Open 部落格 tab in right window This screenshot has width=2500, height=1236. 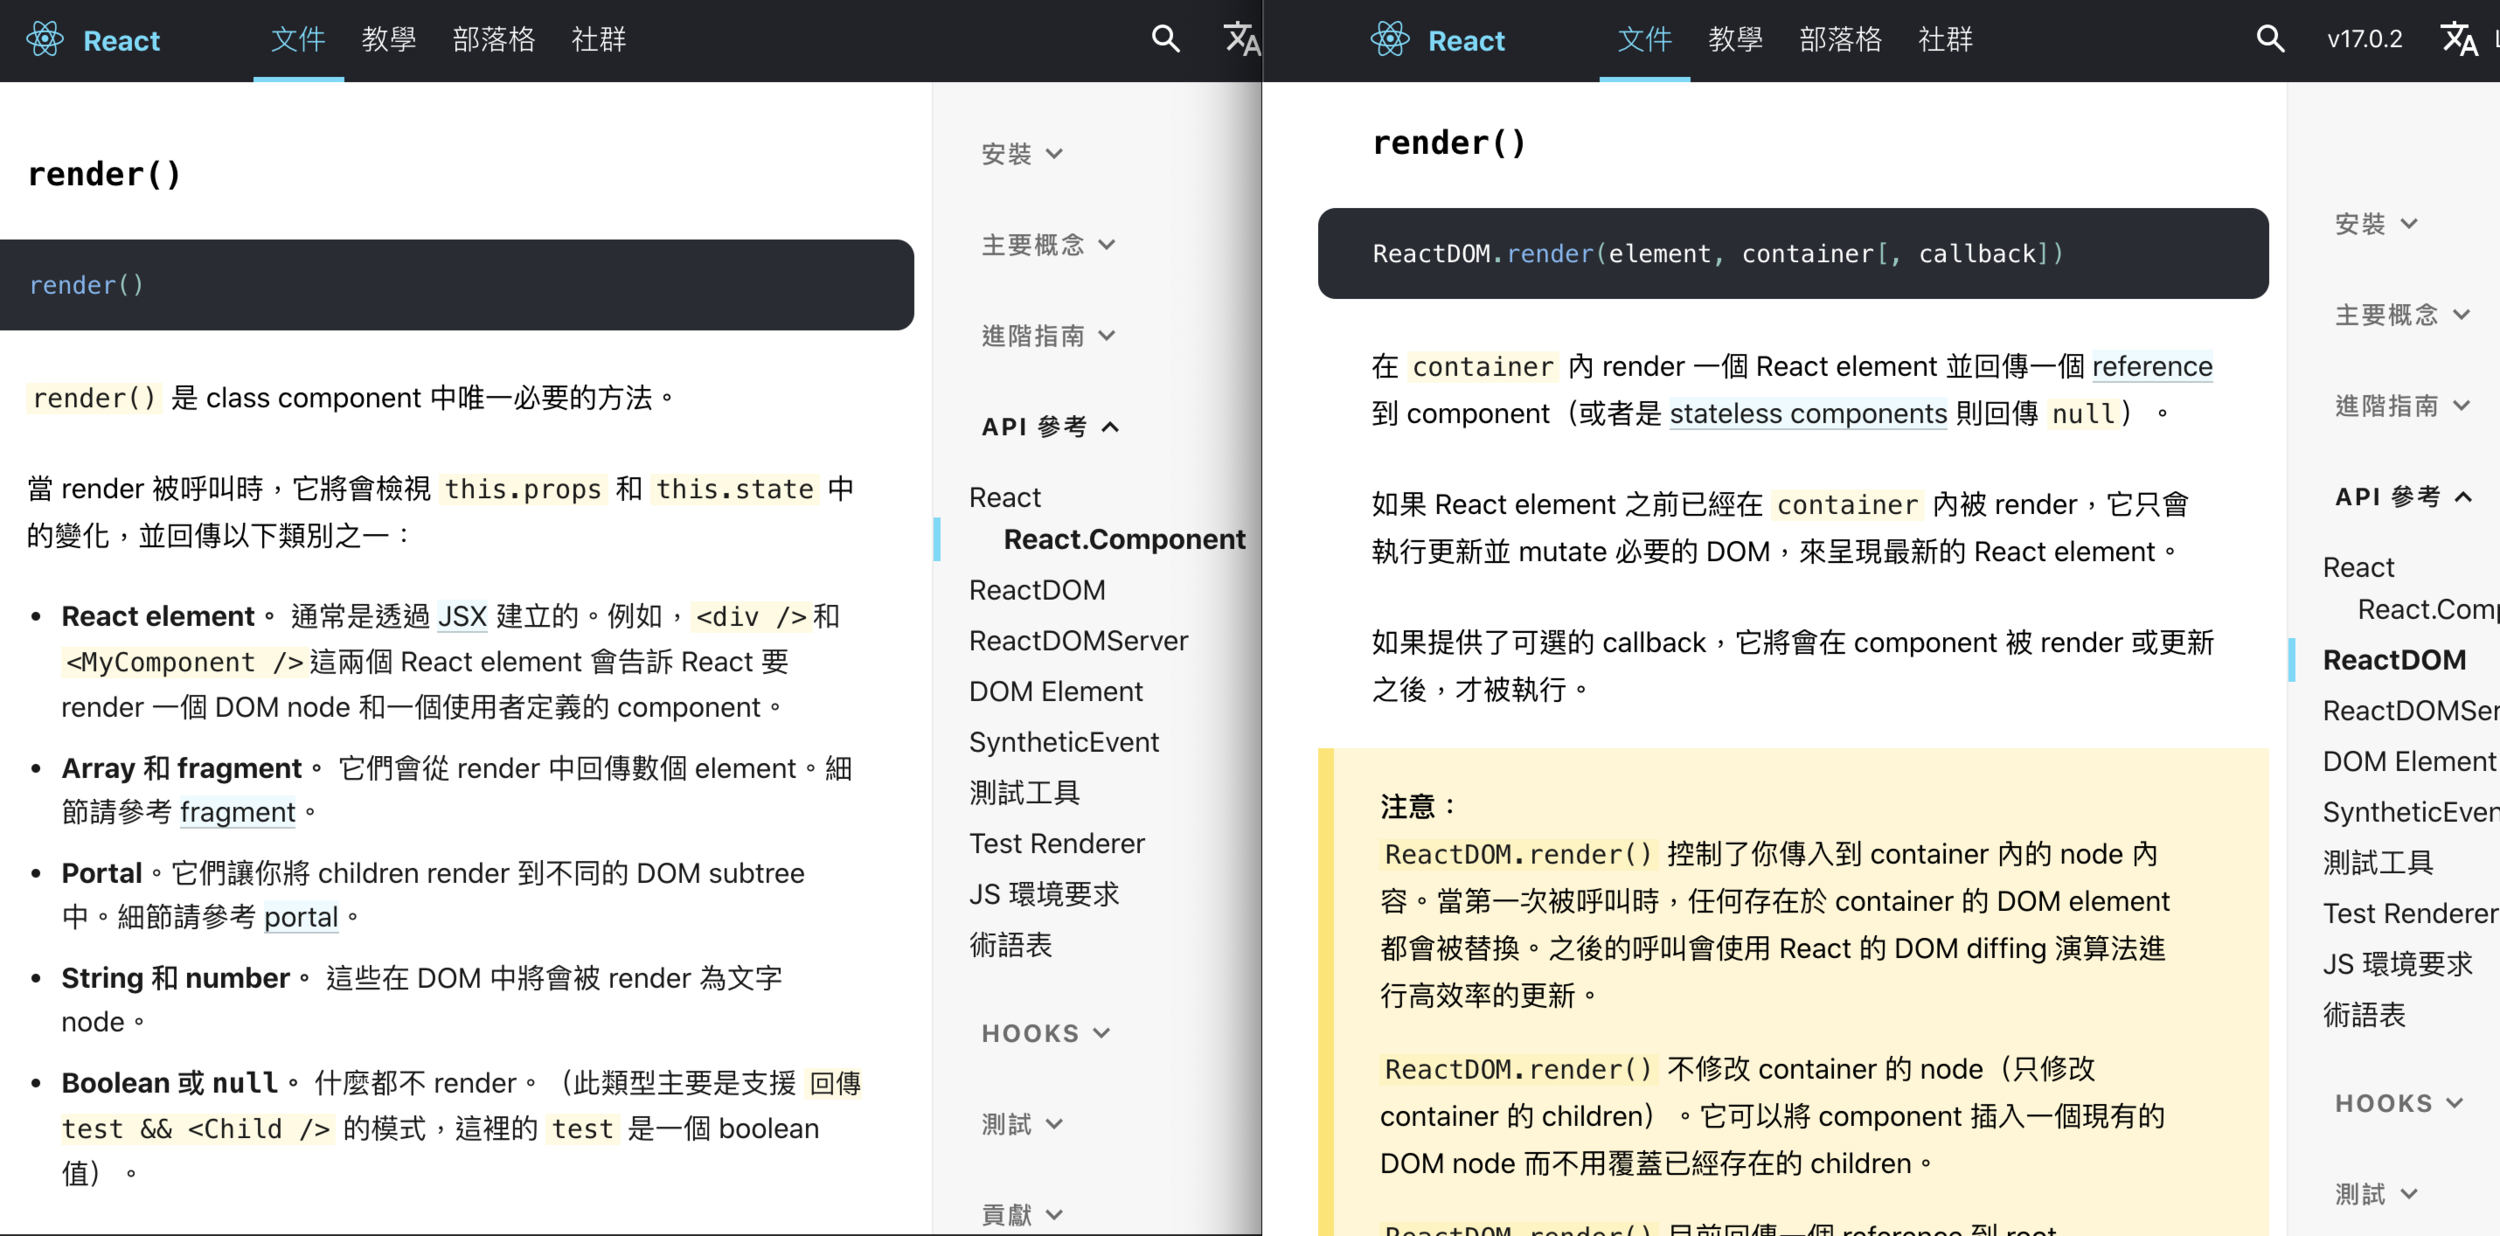click(x=1840, y=40)
